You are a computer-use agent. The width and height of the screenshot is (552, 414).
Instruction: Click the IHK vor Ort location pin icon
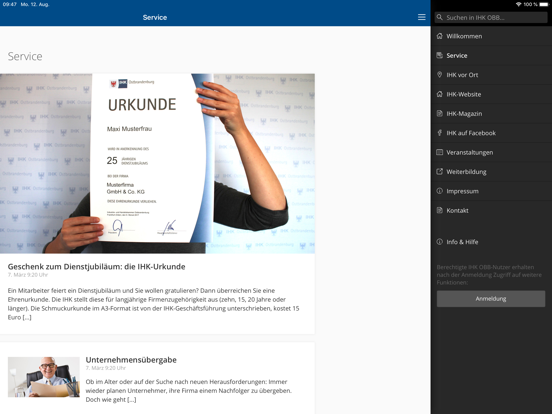click(439, 75)
